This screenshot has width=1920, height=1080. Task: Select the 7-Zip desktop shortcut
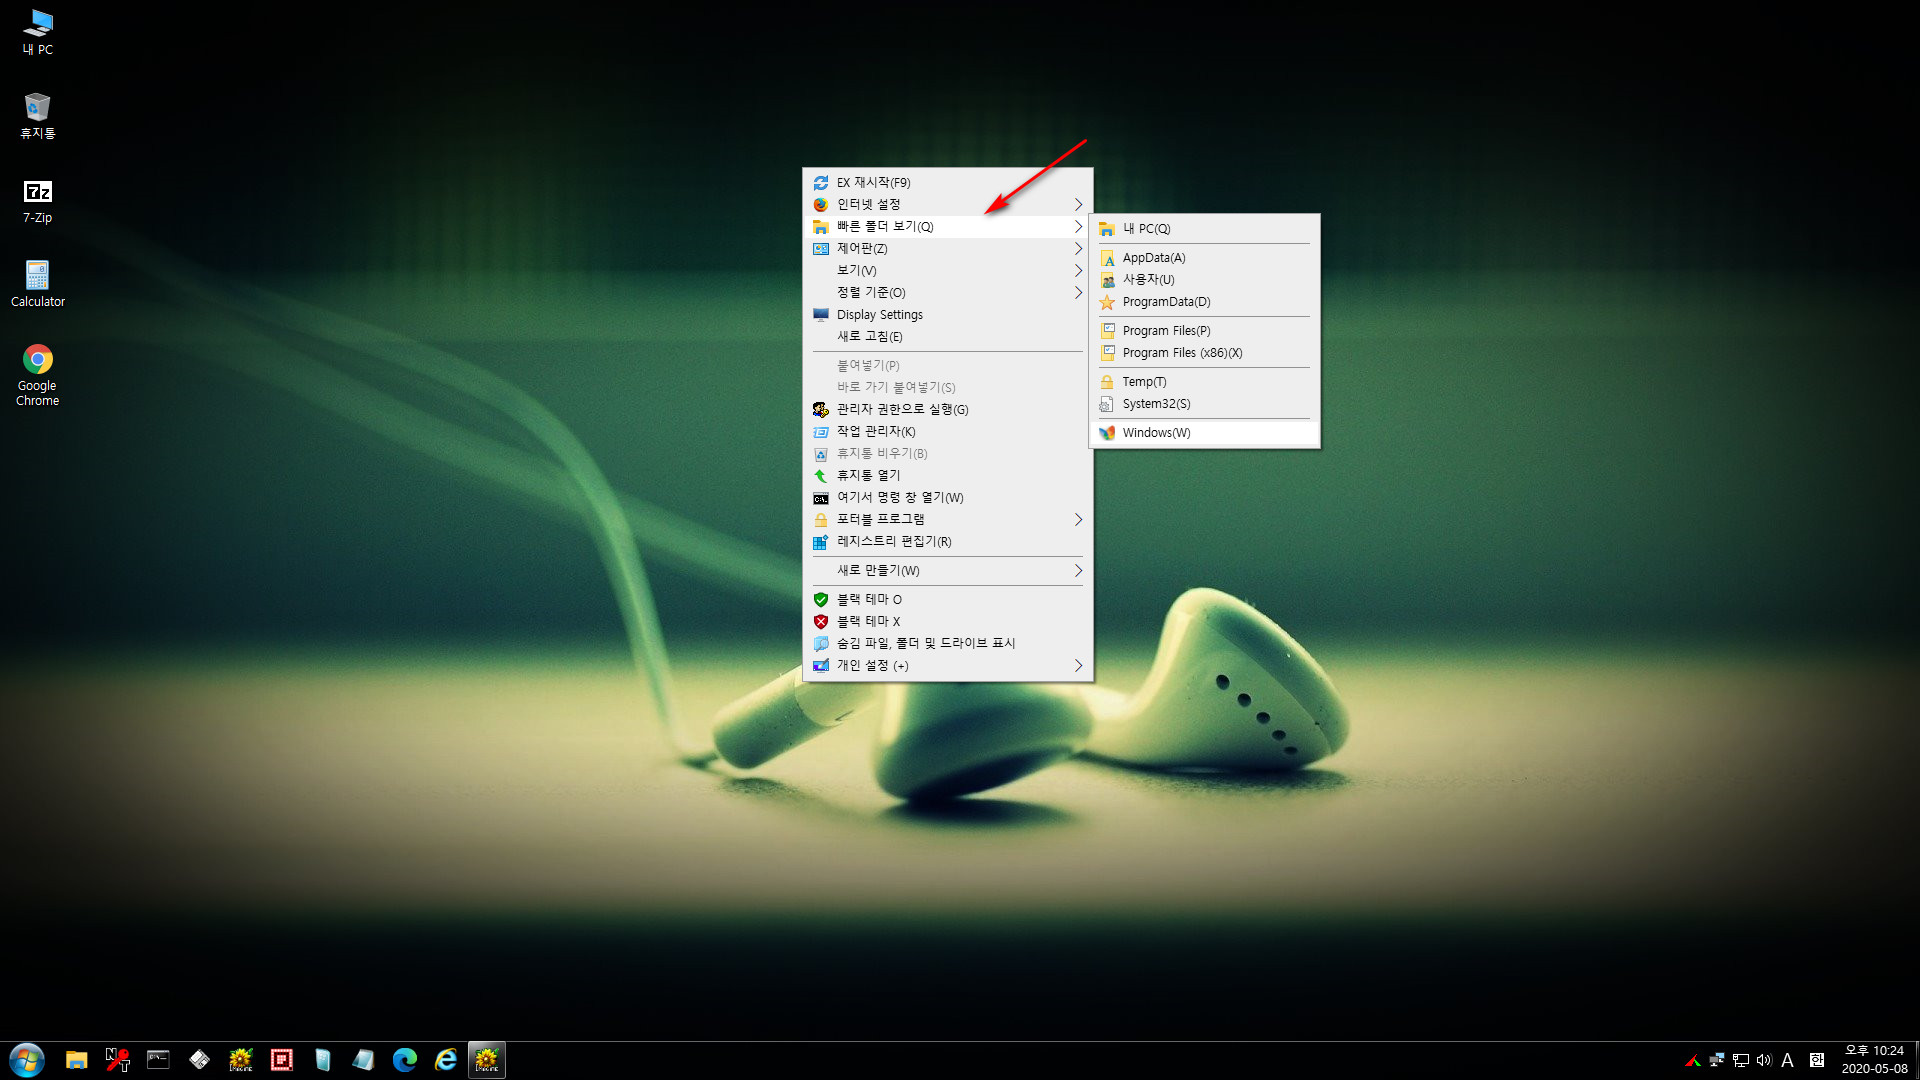(38, 201)
